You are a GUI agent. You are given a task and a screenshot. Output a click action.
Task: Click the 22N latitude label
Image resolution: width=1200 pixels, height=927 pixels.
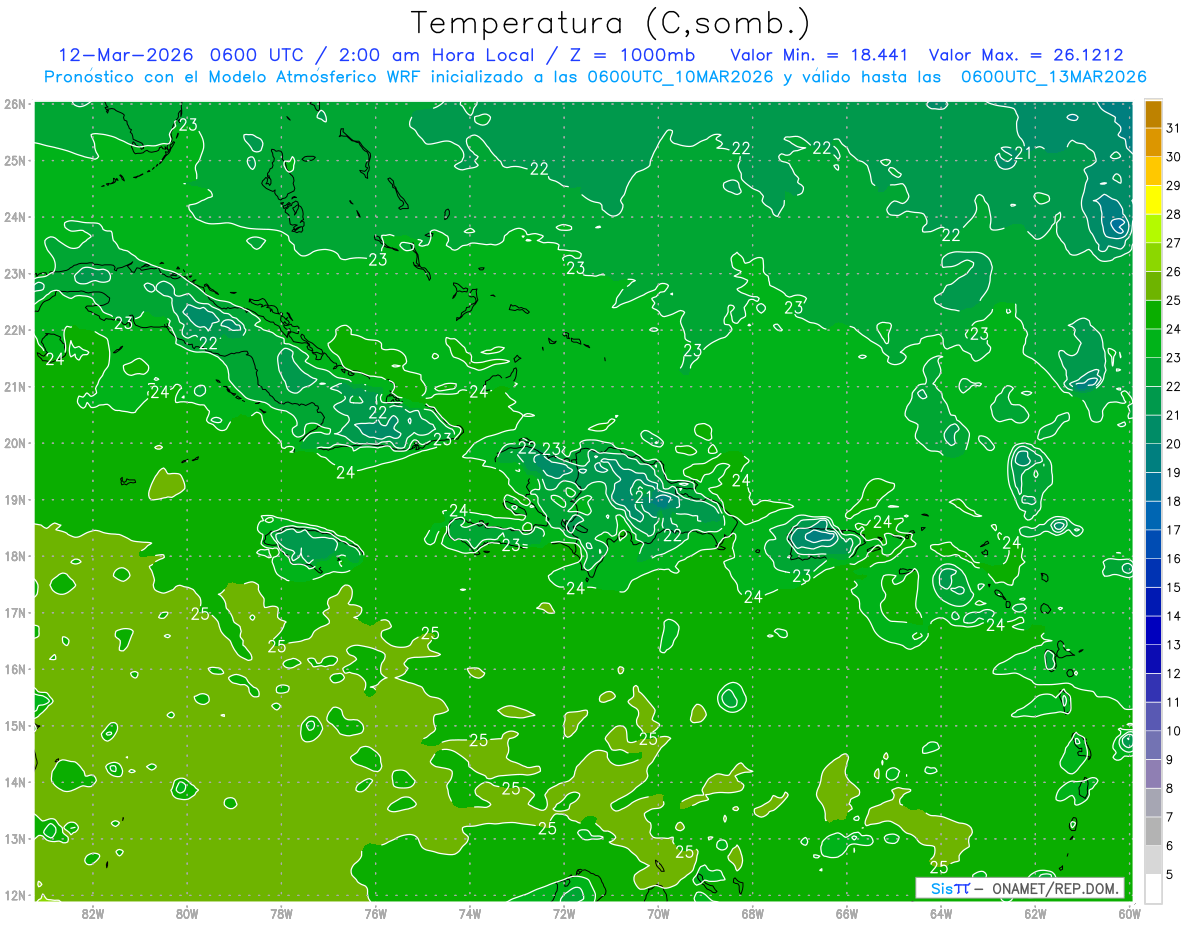(14, 330)
